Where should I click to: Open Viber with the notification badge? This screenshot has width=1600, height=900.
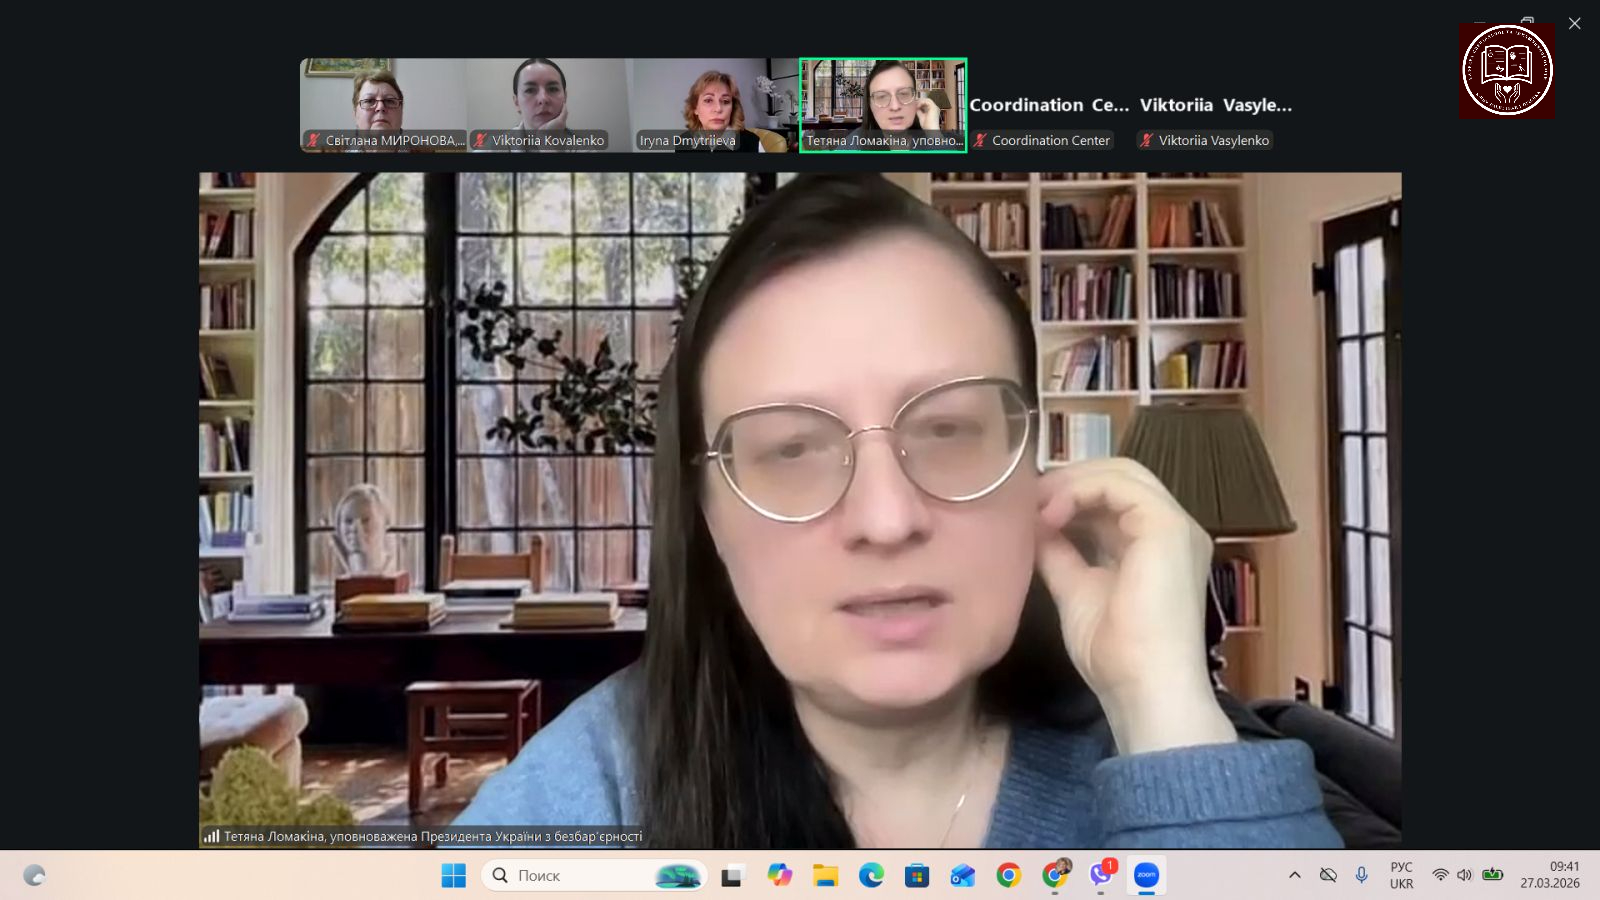[x=1101, y=875]
